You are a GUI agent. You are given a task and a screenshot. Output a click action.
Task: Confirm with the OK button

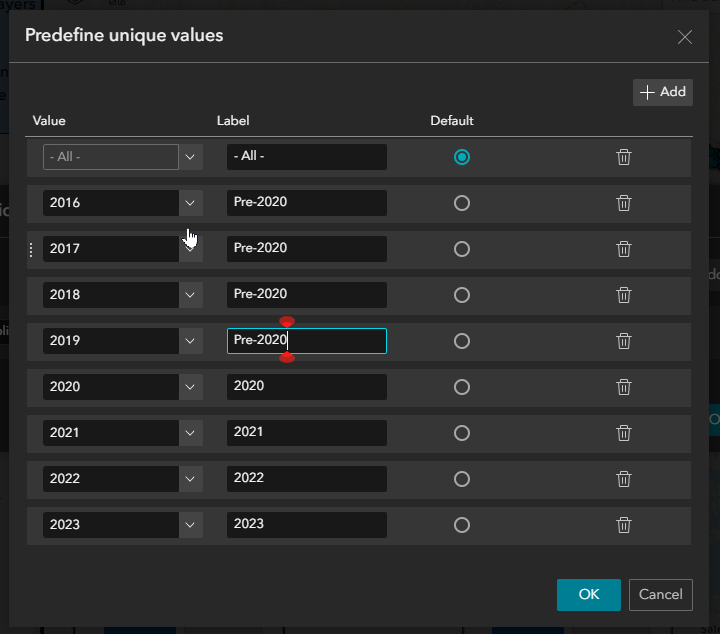[588, 595]
